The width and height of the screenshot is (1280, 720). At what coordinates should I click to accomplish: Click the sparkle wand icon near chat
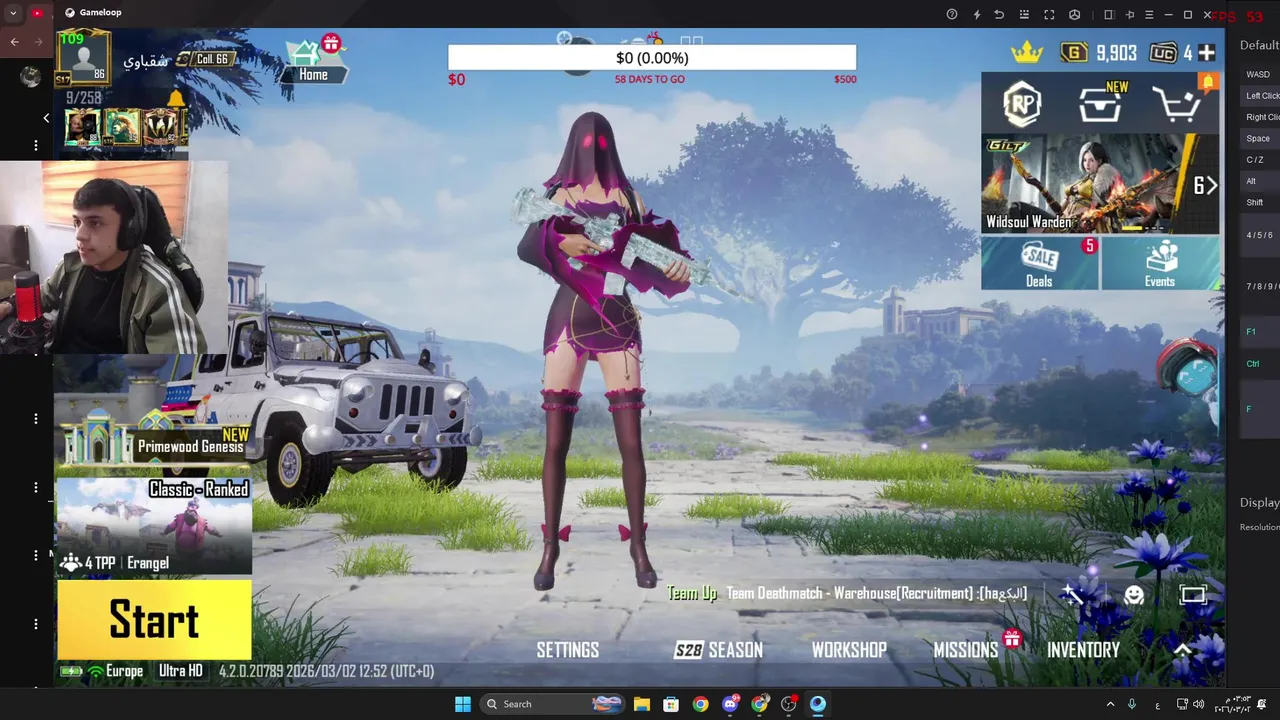click(x=1073, y=595)
